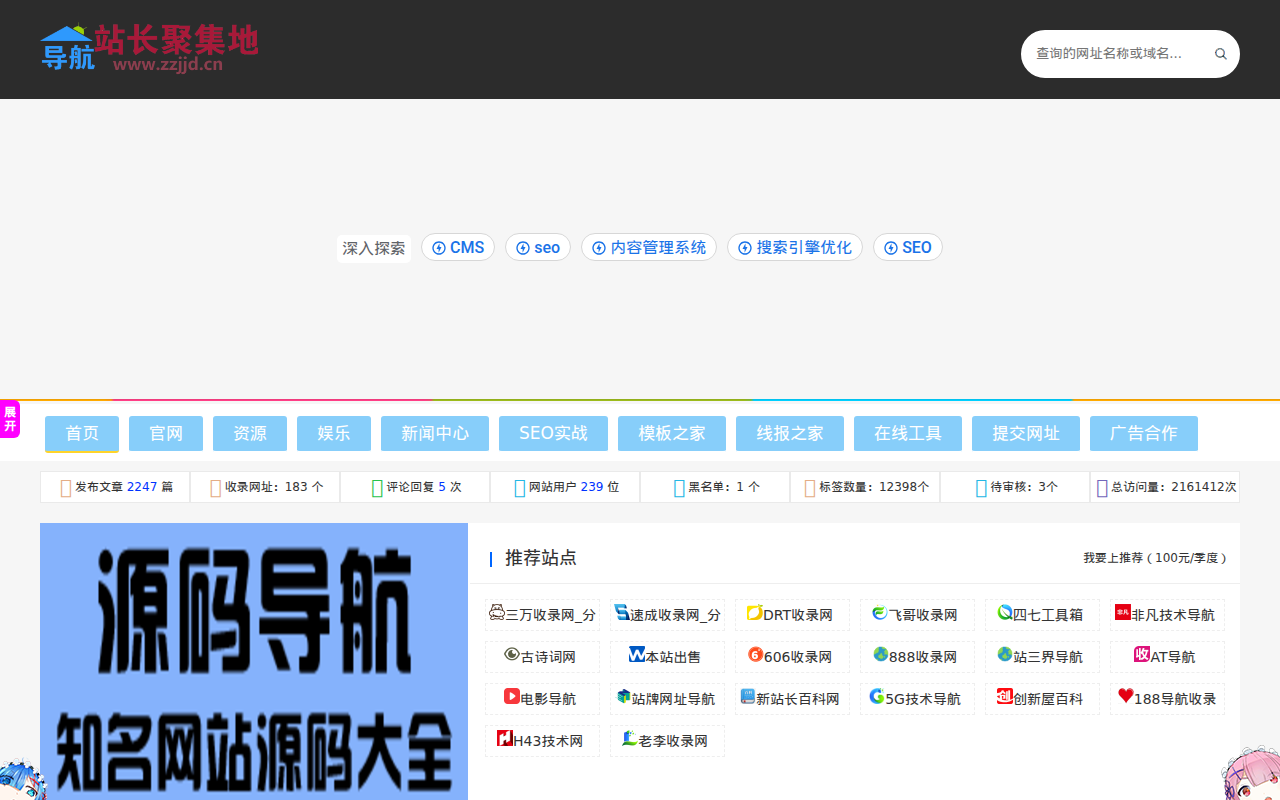Toggle the 展开 side panel tab
Image resolution: width=1280 pixels, height=800 pixels.
point(10,418)
